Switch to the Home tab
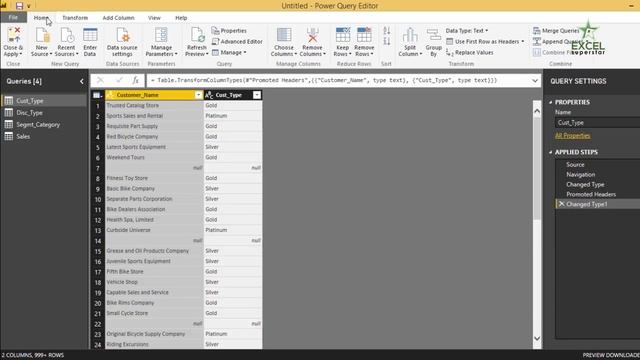640x360 pixels. [x=41, y=18]
